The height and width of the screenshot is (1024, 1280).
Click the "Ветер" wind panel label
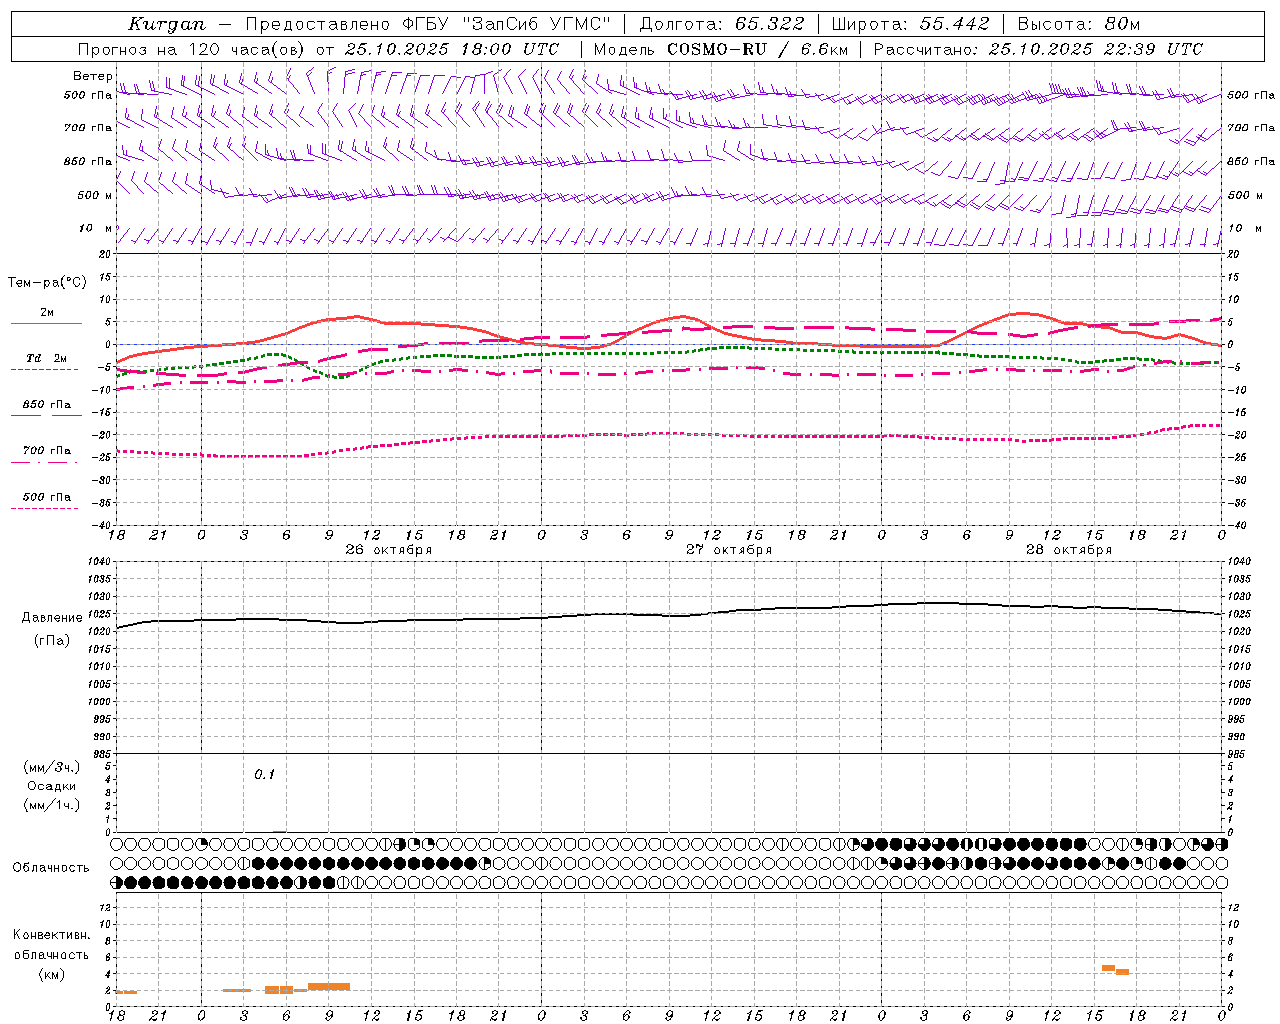point(93,76)
